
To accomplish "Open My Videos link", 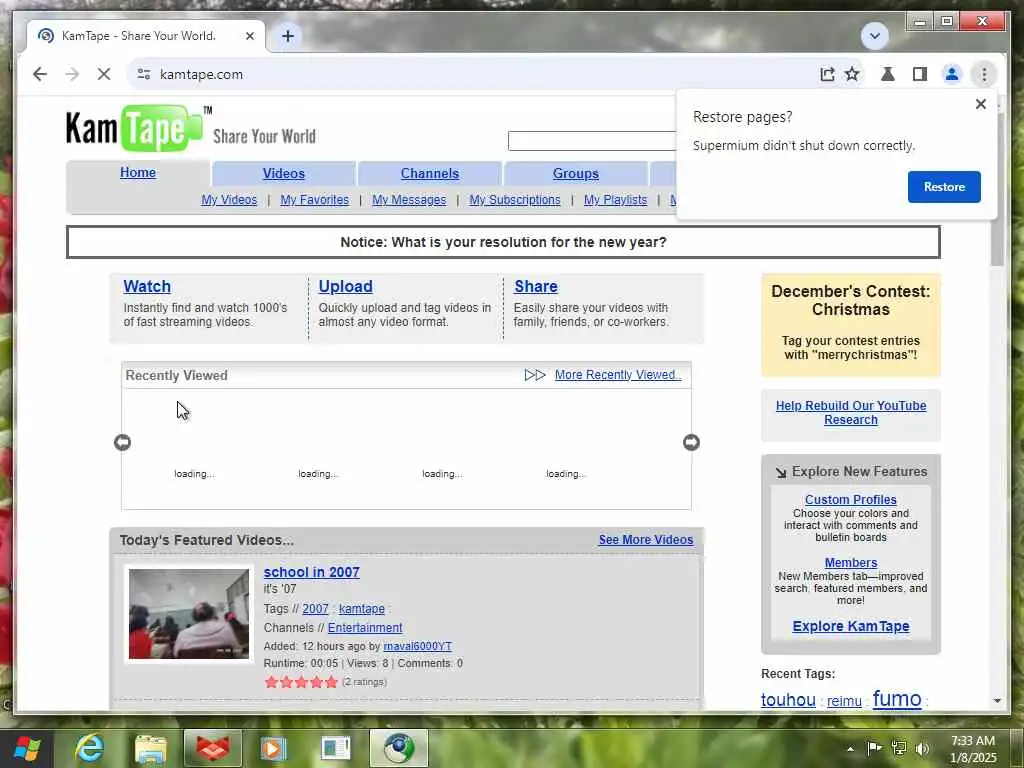I will tap(229, 200).
